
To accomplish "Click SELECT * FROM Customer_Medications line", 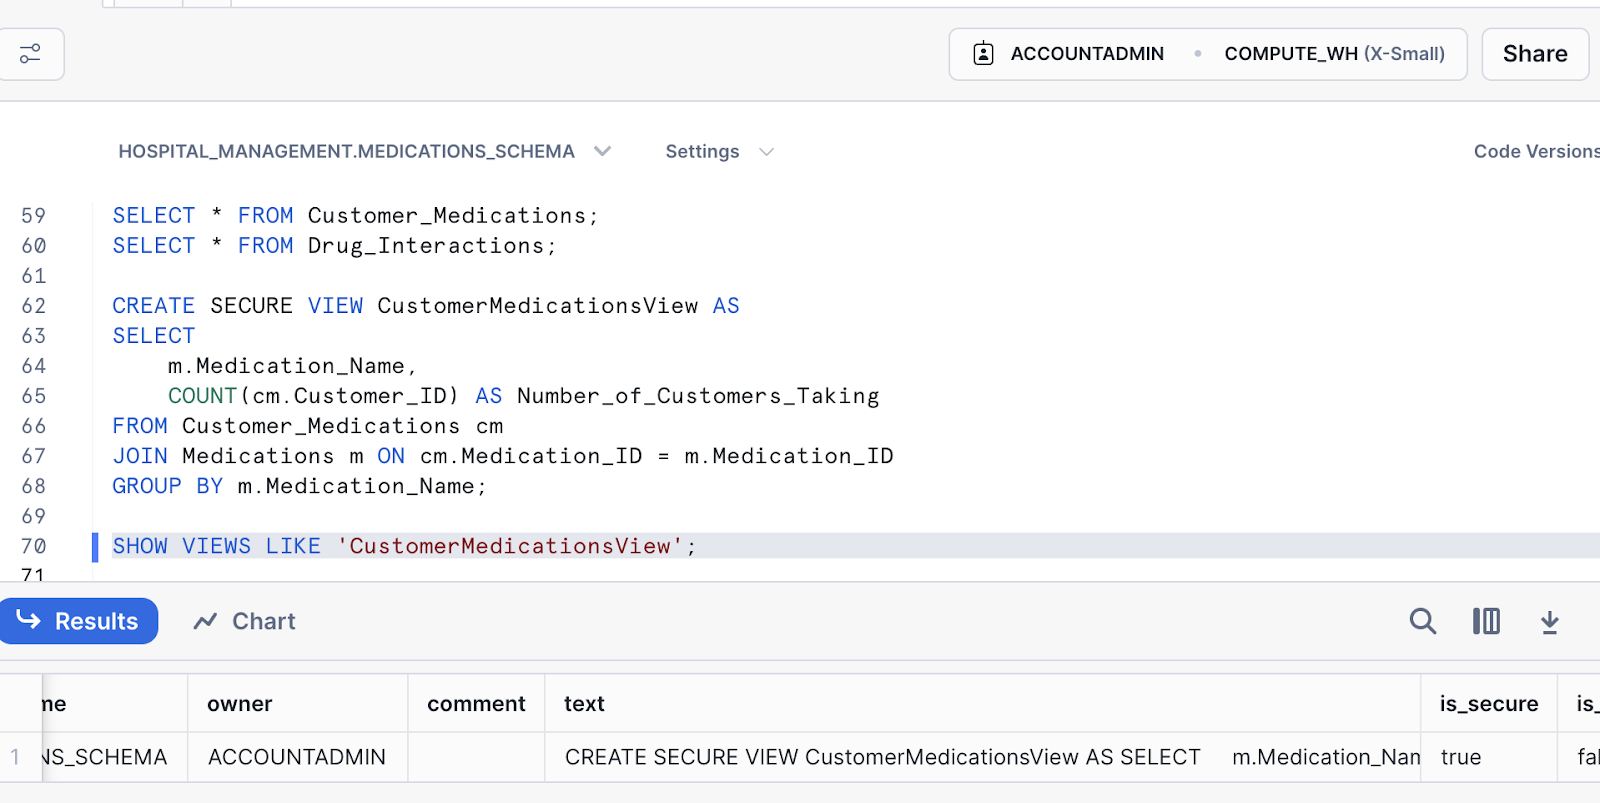I will coord(355,216).
